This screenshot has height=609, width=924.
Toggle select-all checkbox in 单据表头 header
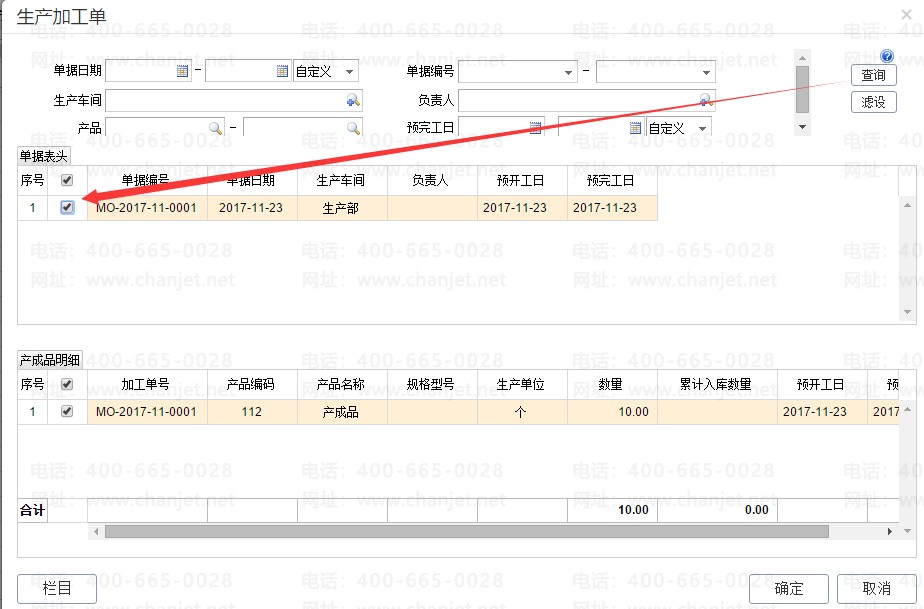coord(67,180)
